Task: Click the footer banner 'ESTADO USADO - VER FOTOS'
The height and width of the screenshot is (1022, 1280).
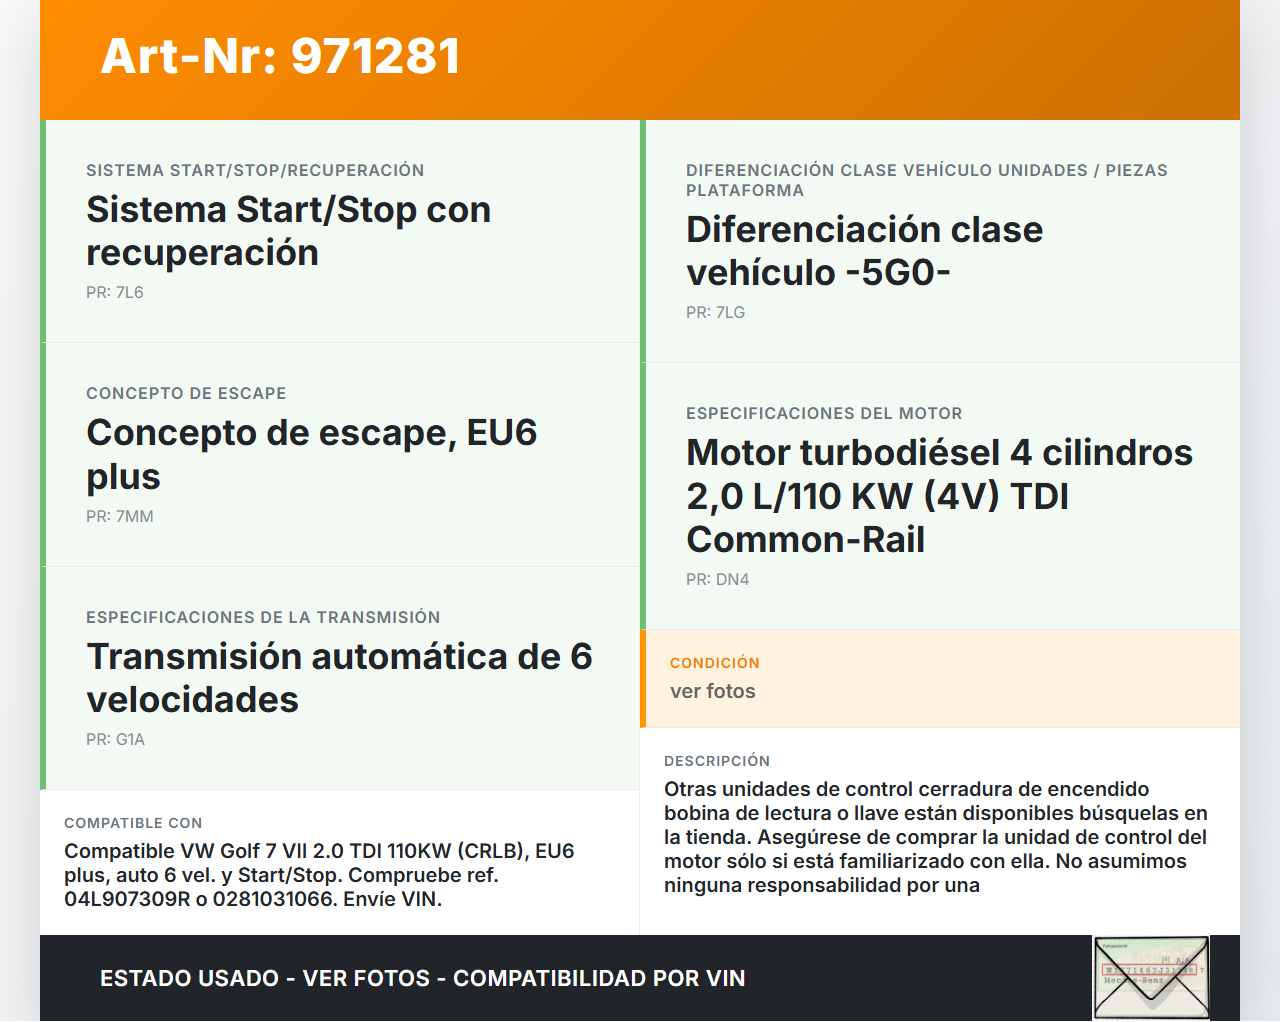Action: 423,979
